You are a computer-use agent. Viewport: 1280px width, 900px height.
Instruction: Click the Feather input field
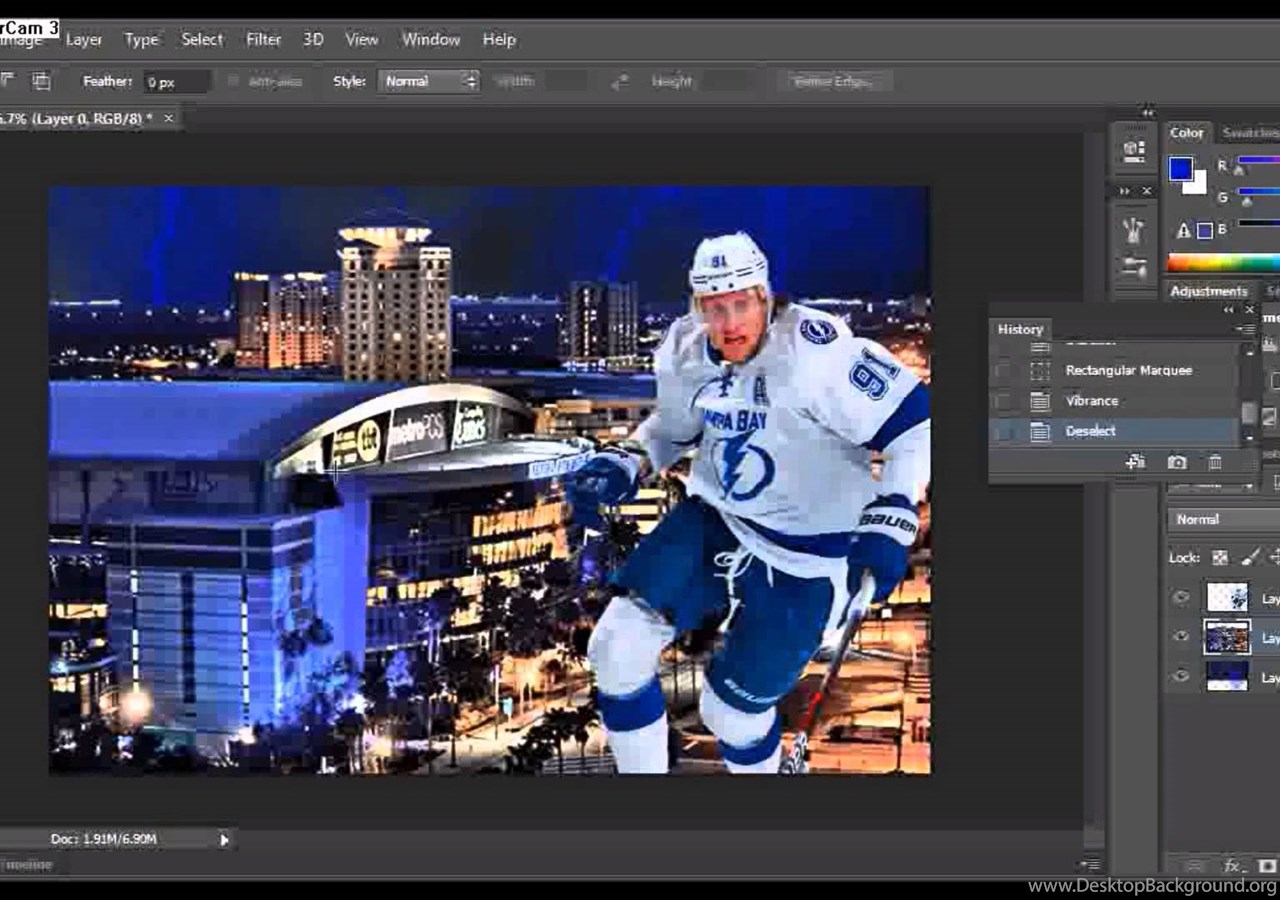pos(177,82)
